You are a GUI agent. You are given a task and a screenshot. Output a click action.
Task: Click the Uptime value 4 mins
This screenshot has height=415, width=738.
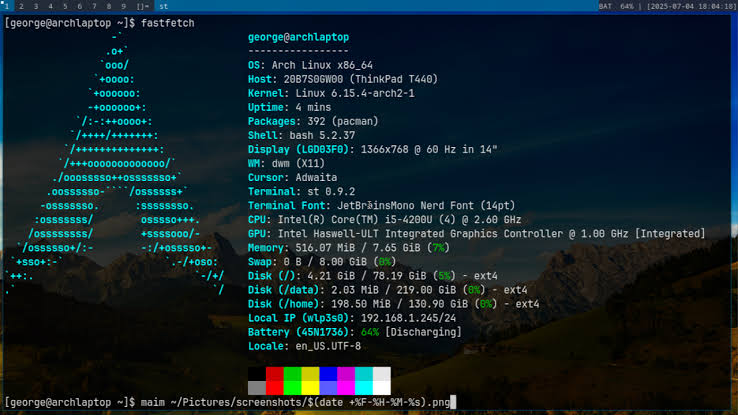(313, 107)
